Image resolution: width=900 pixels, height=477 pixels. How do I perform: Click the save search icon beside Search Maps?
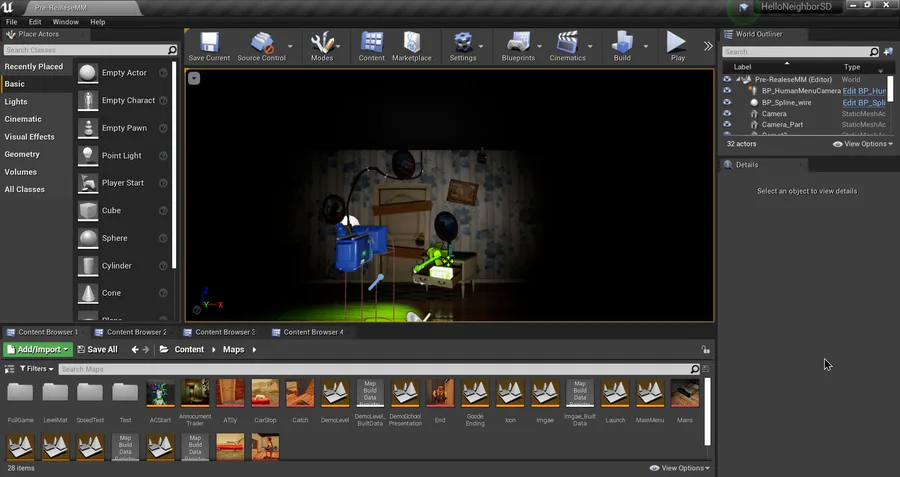pos(706,369)
